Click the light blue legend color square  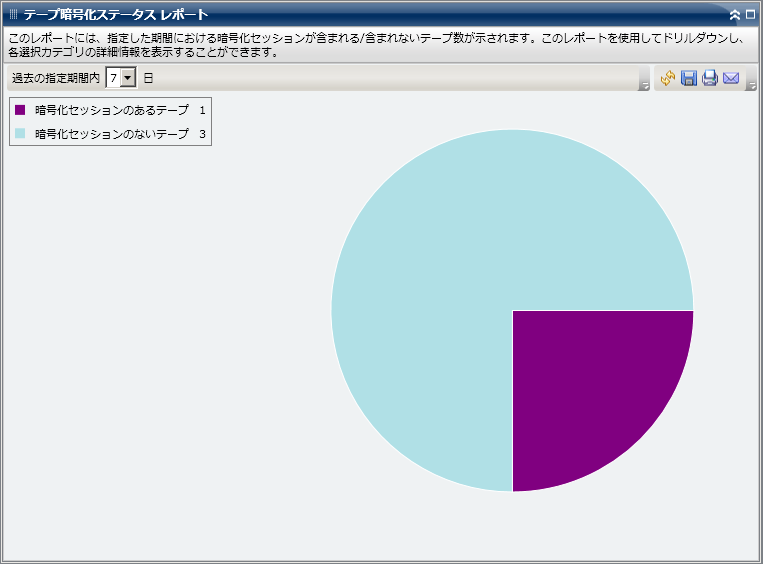click(x=20, y=133)
